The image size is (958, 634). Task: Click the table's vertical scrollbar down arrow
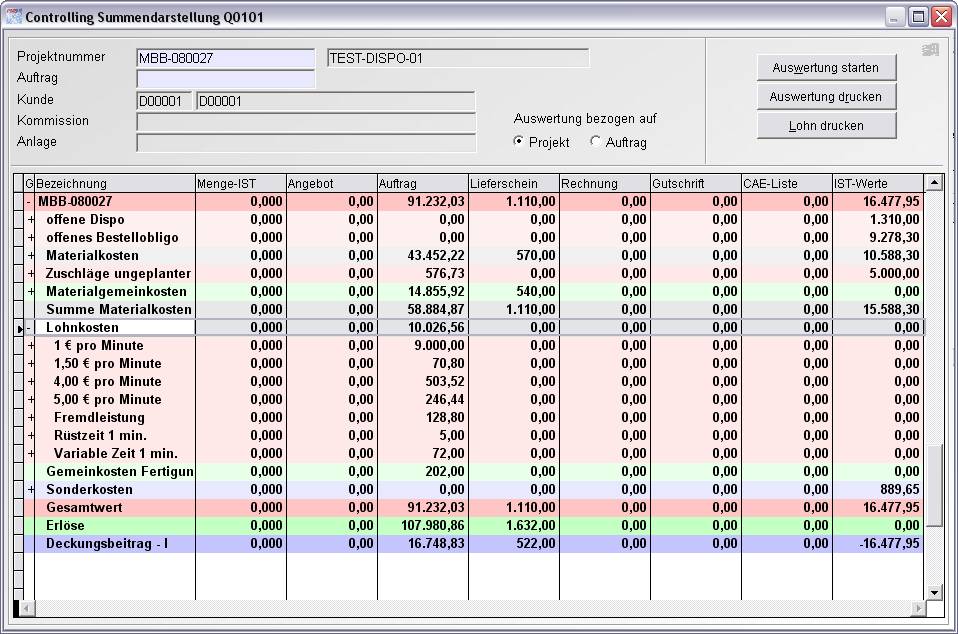934,592
